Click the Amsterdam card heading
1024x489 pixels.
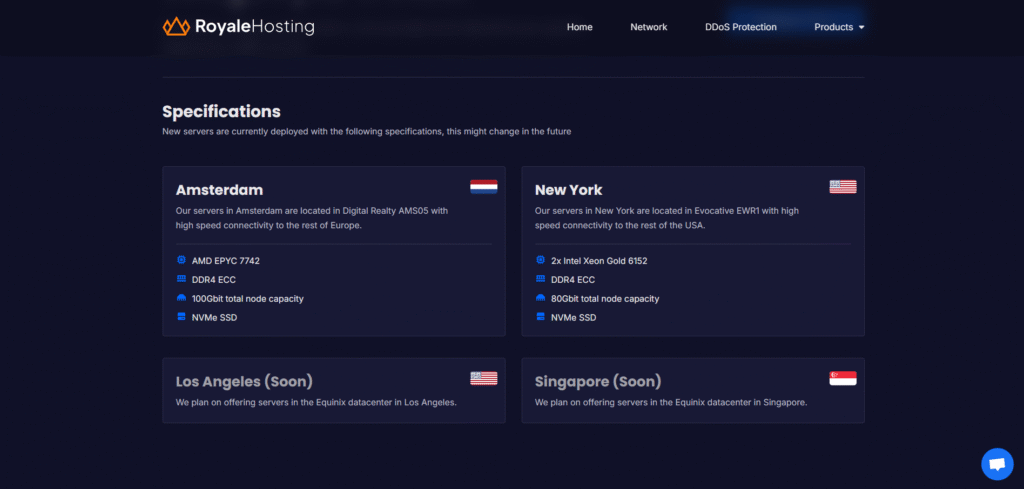[x=219, y=190]
